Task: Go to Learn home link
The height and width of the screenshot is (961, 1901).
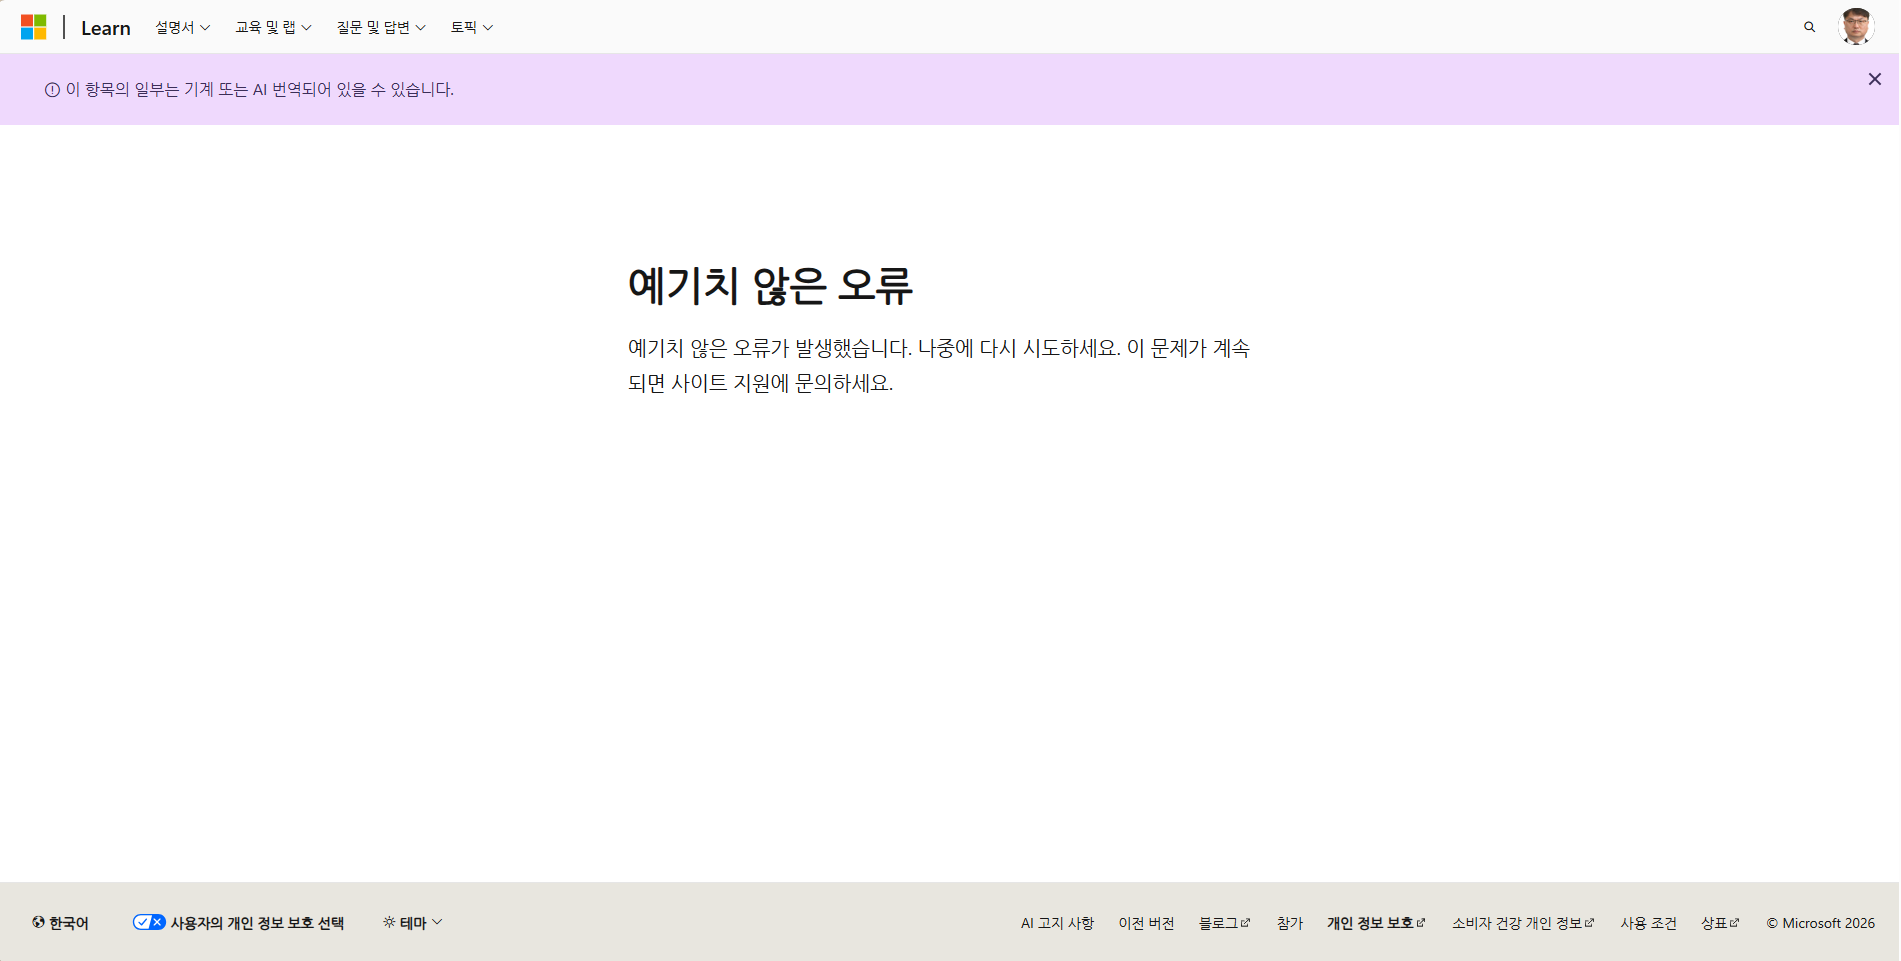Action: [106, 28]
